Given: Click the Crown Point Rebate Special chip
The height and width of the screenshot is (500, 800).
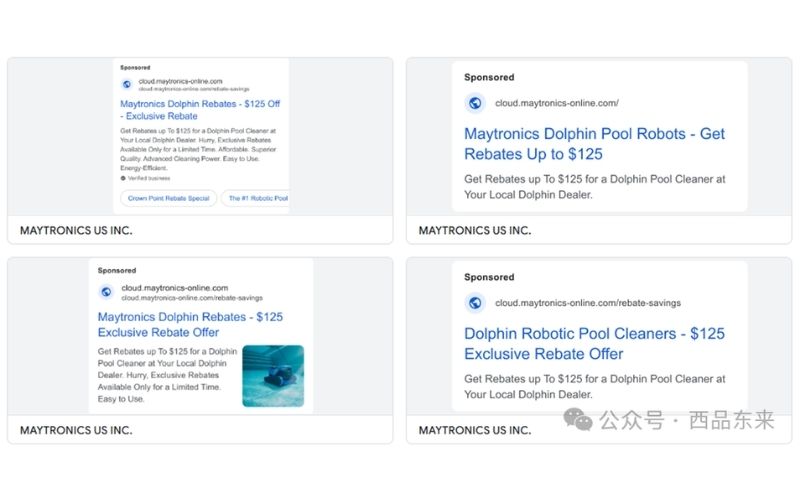Looking at the screenshot, I should [x=168, y=198].
